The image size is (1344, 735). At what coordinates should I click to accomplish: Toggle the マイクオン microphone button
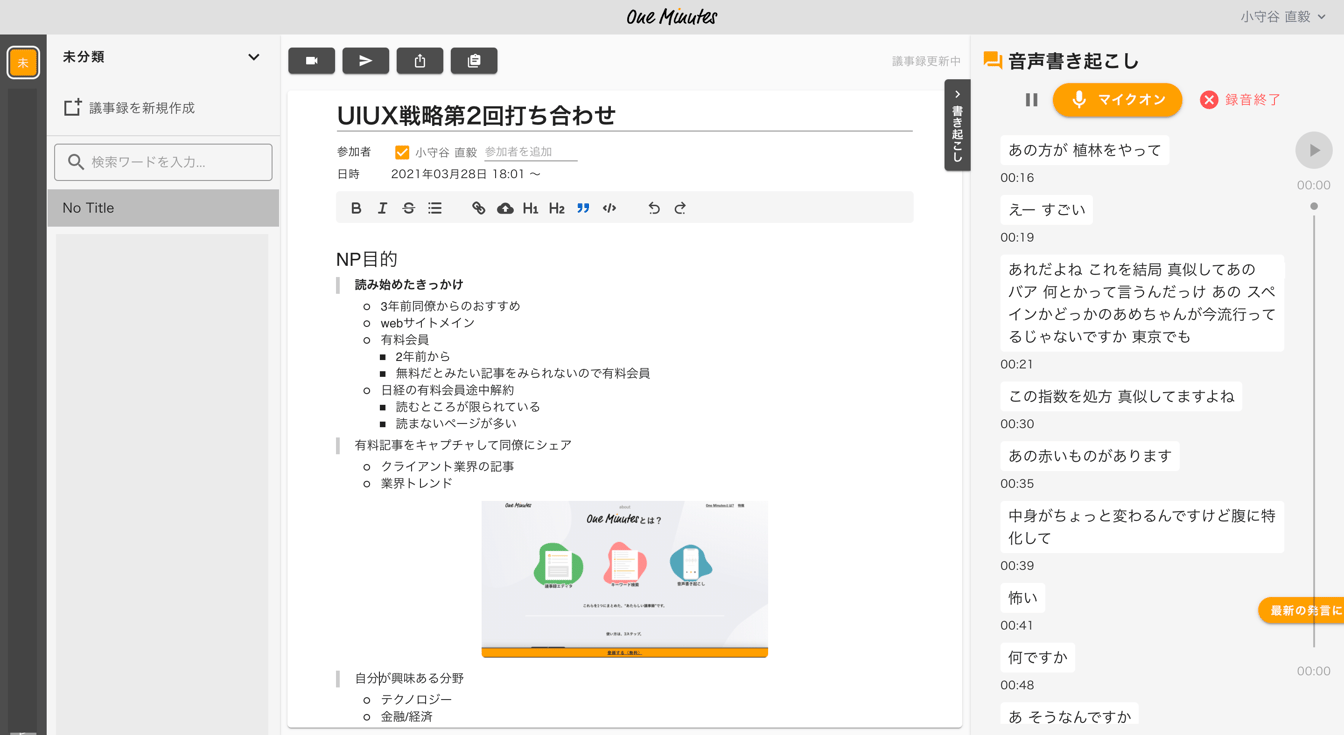point(1117,100)
